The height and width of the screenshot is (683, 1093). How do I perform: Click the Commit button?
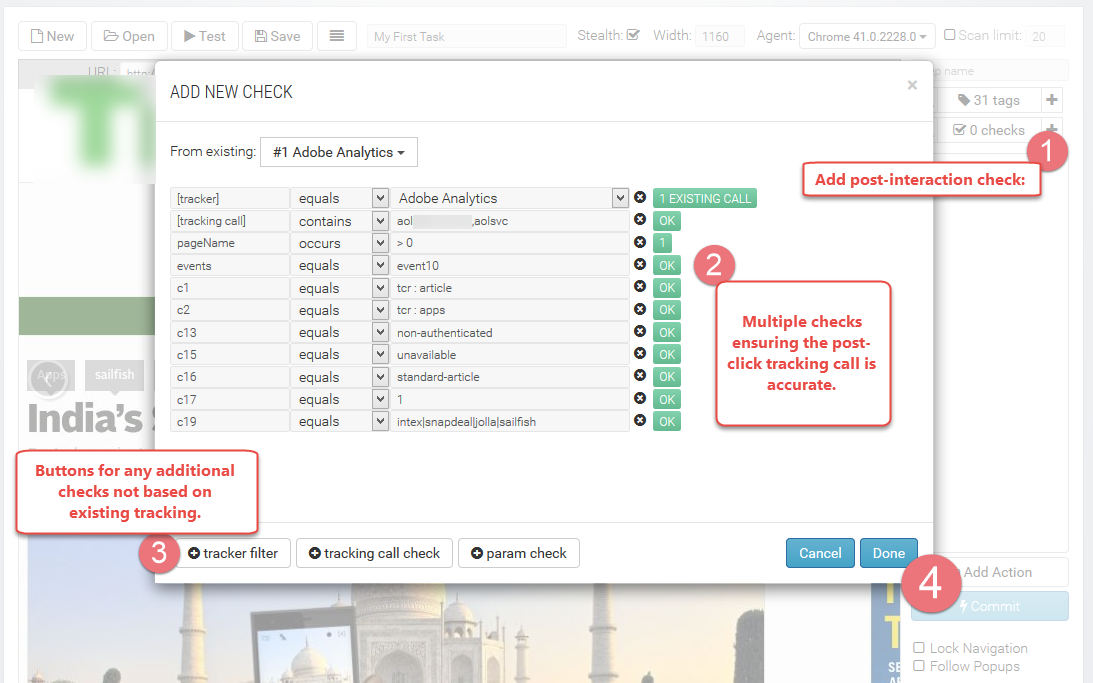[990, 606]
